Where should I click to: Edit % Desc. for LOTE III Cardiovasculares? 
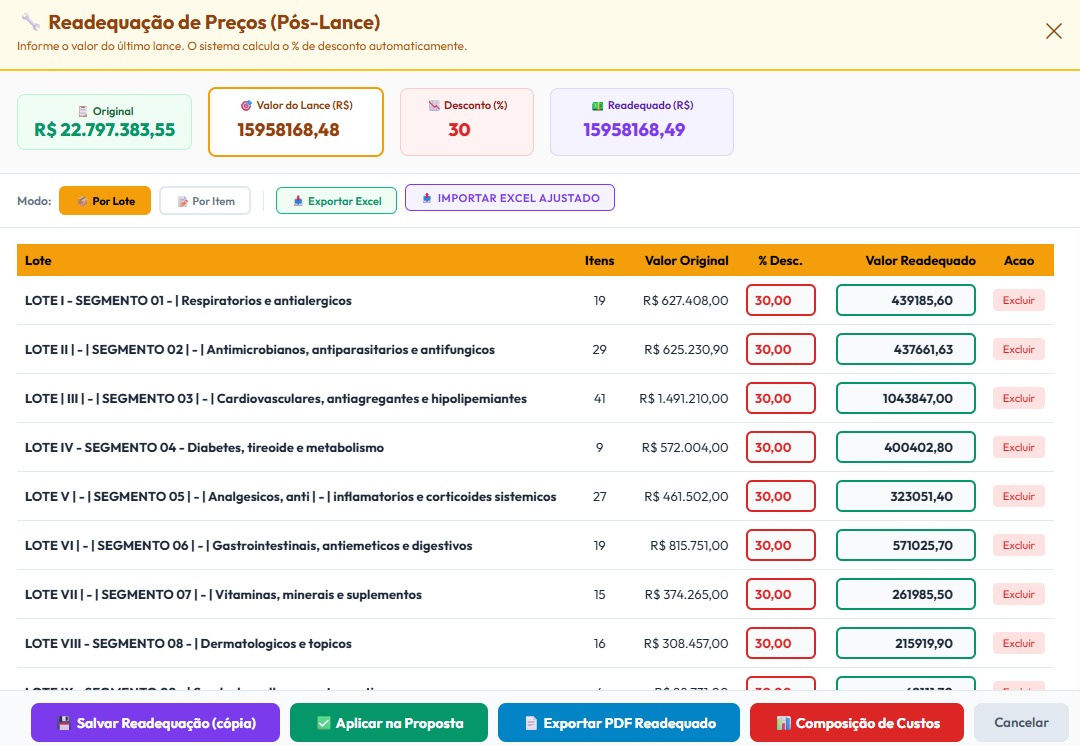point(780,398)
